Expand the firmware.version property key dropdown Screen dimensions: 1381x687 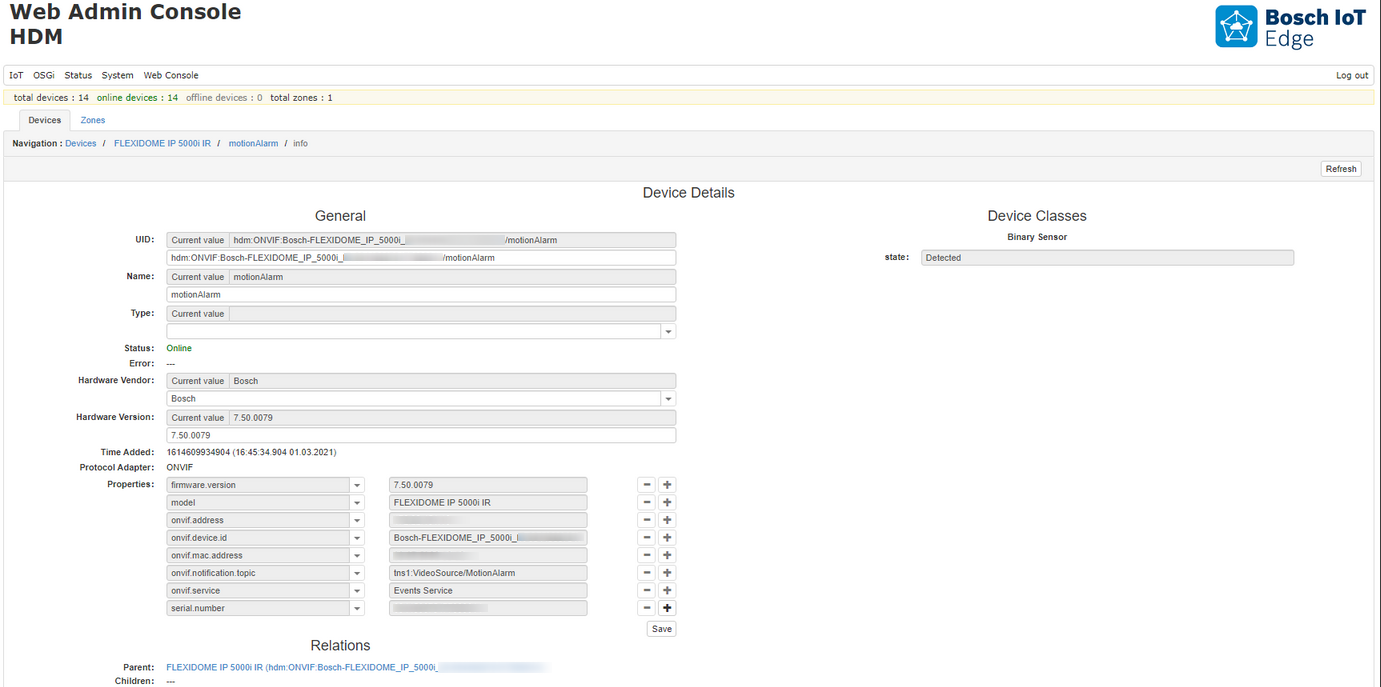[x=357, y=485]
